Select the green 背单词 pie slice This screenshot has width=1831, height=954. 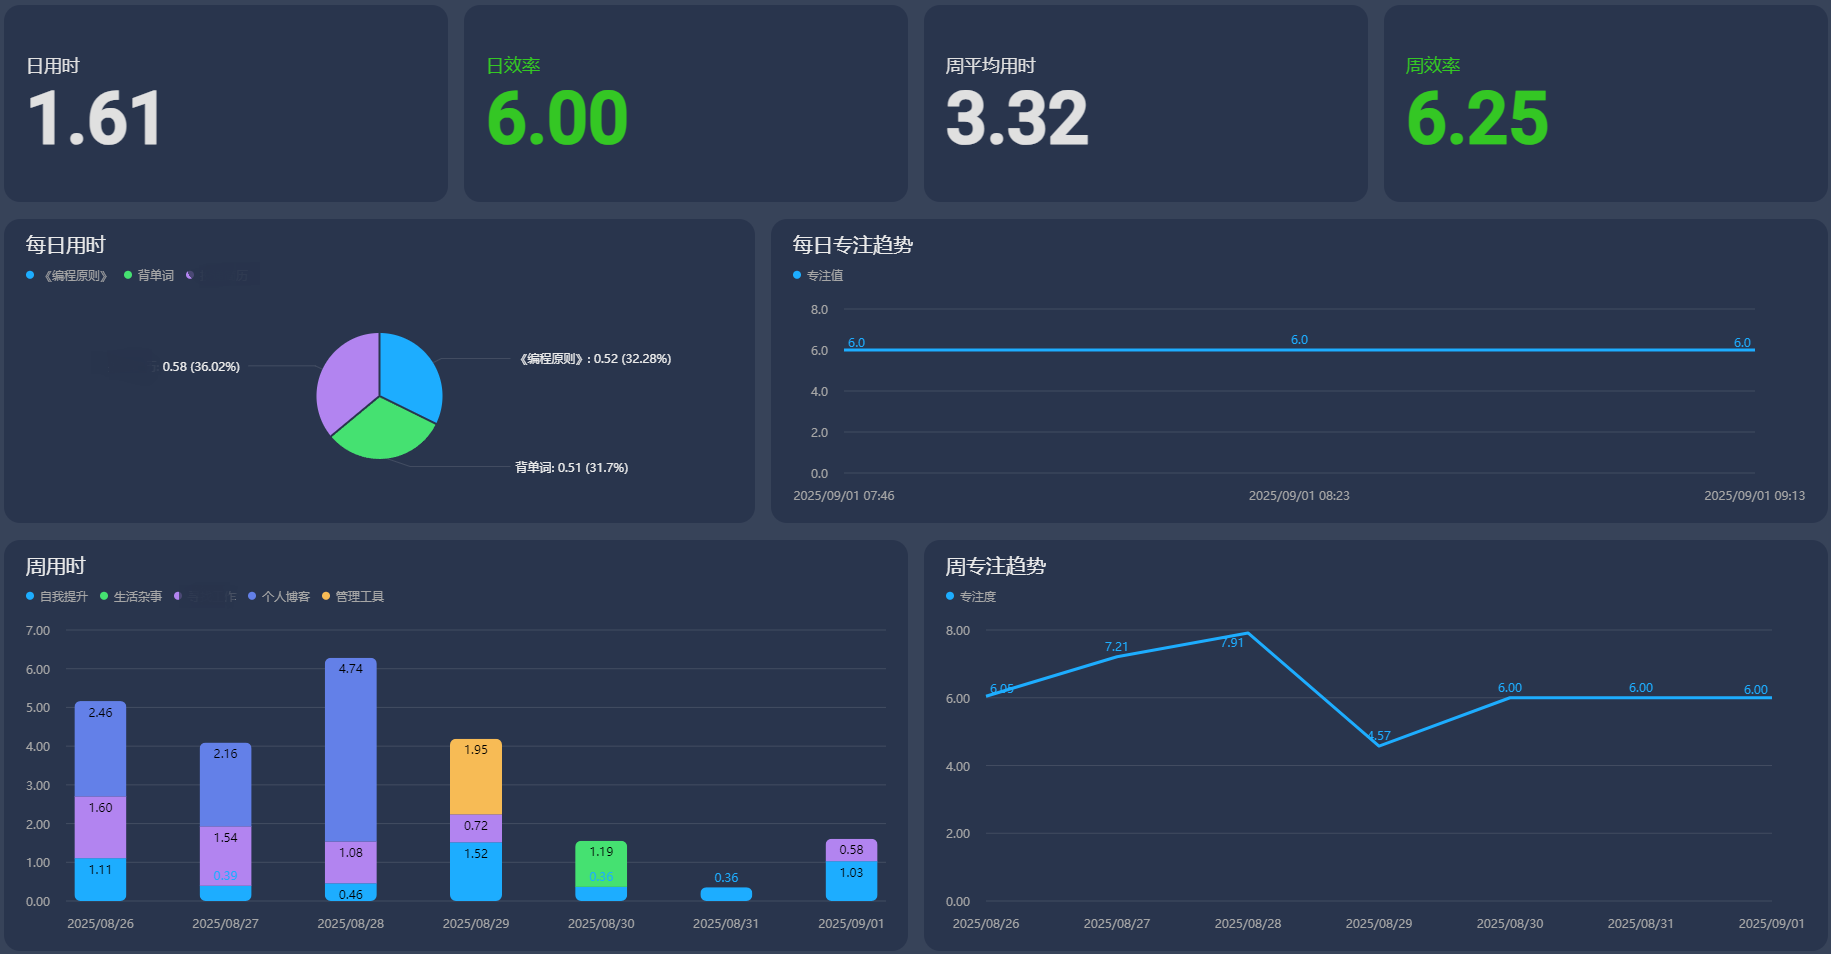pos(383,430)
